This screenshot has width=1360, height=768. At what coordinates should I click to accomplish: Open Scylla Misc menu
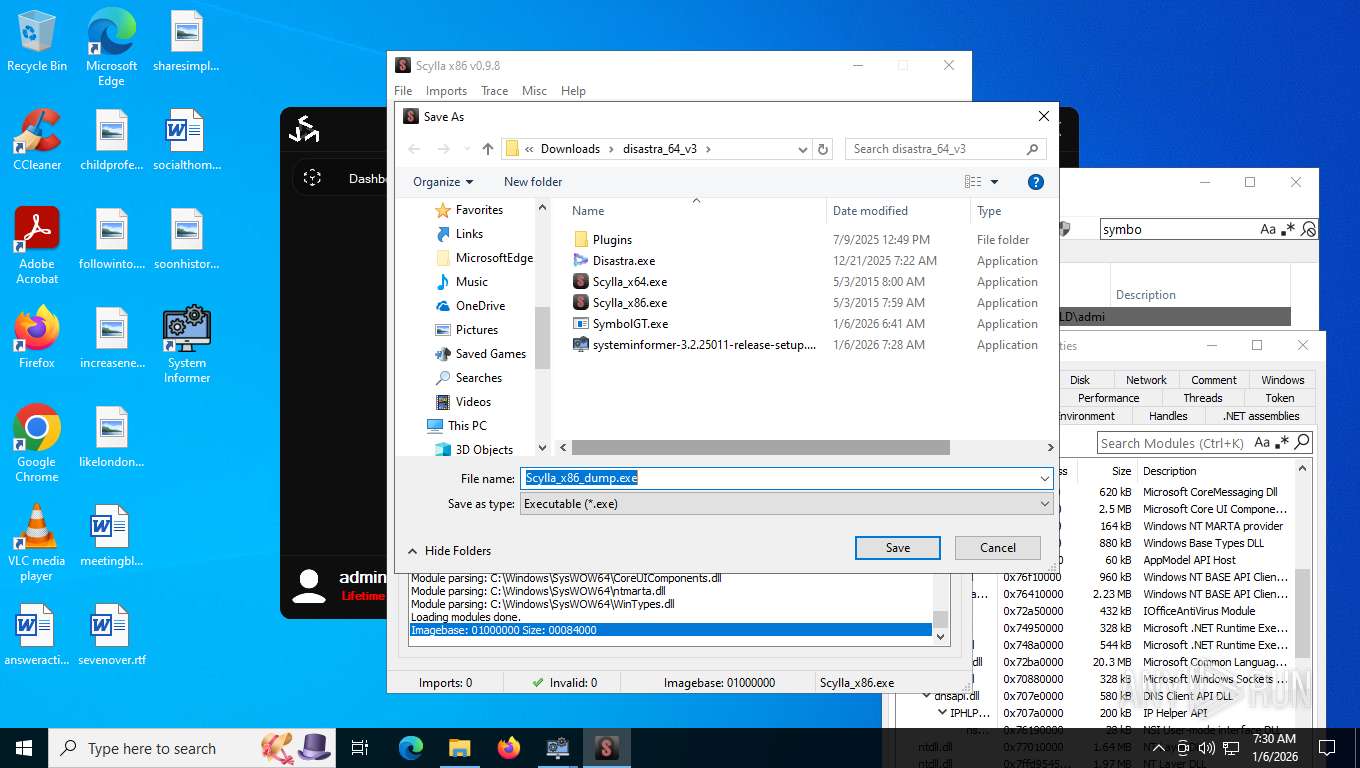(x=534, y=91)
